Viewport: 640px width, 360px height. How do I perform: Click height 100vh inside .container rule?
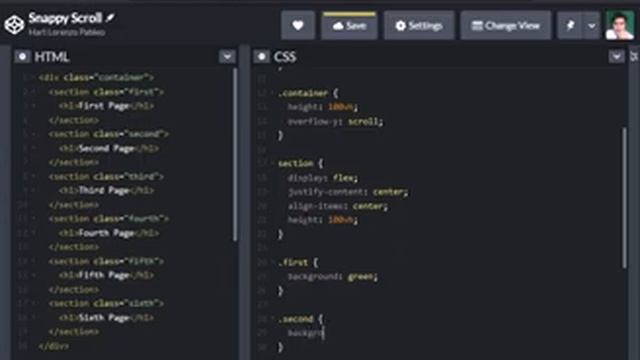[x=323, y=107]
